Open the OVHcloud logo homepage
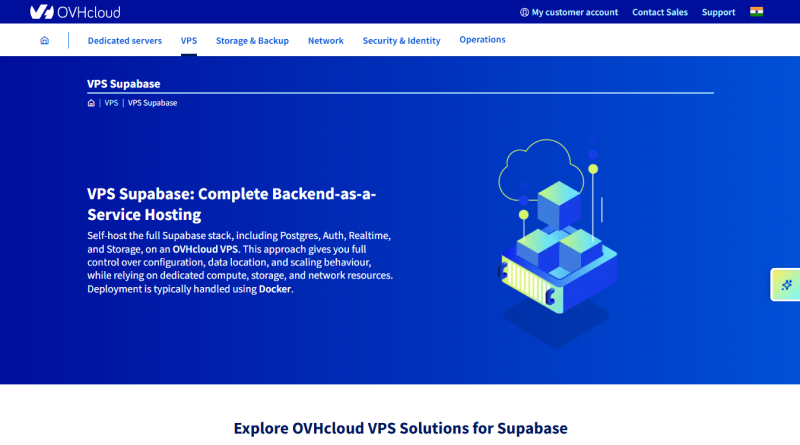This screenshot has width=800, height=445. (75, 12)
